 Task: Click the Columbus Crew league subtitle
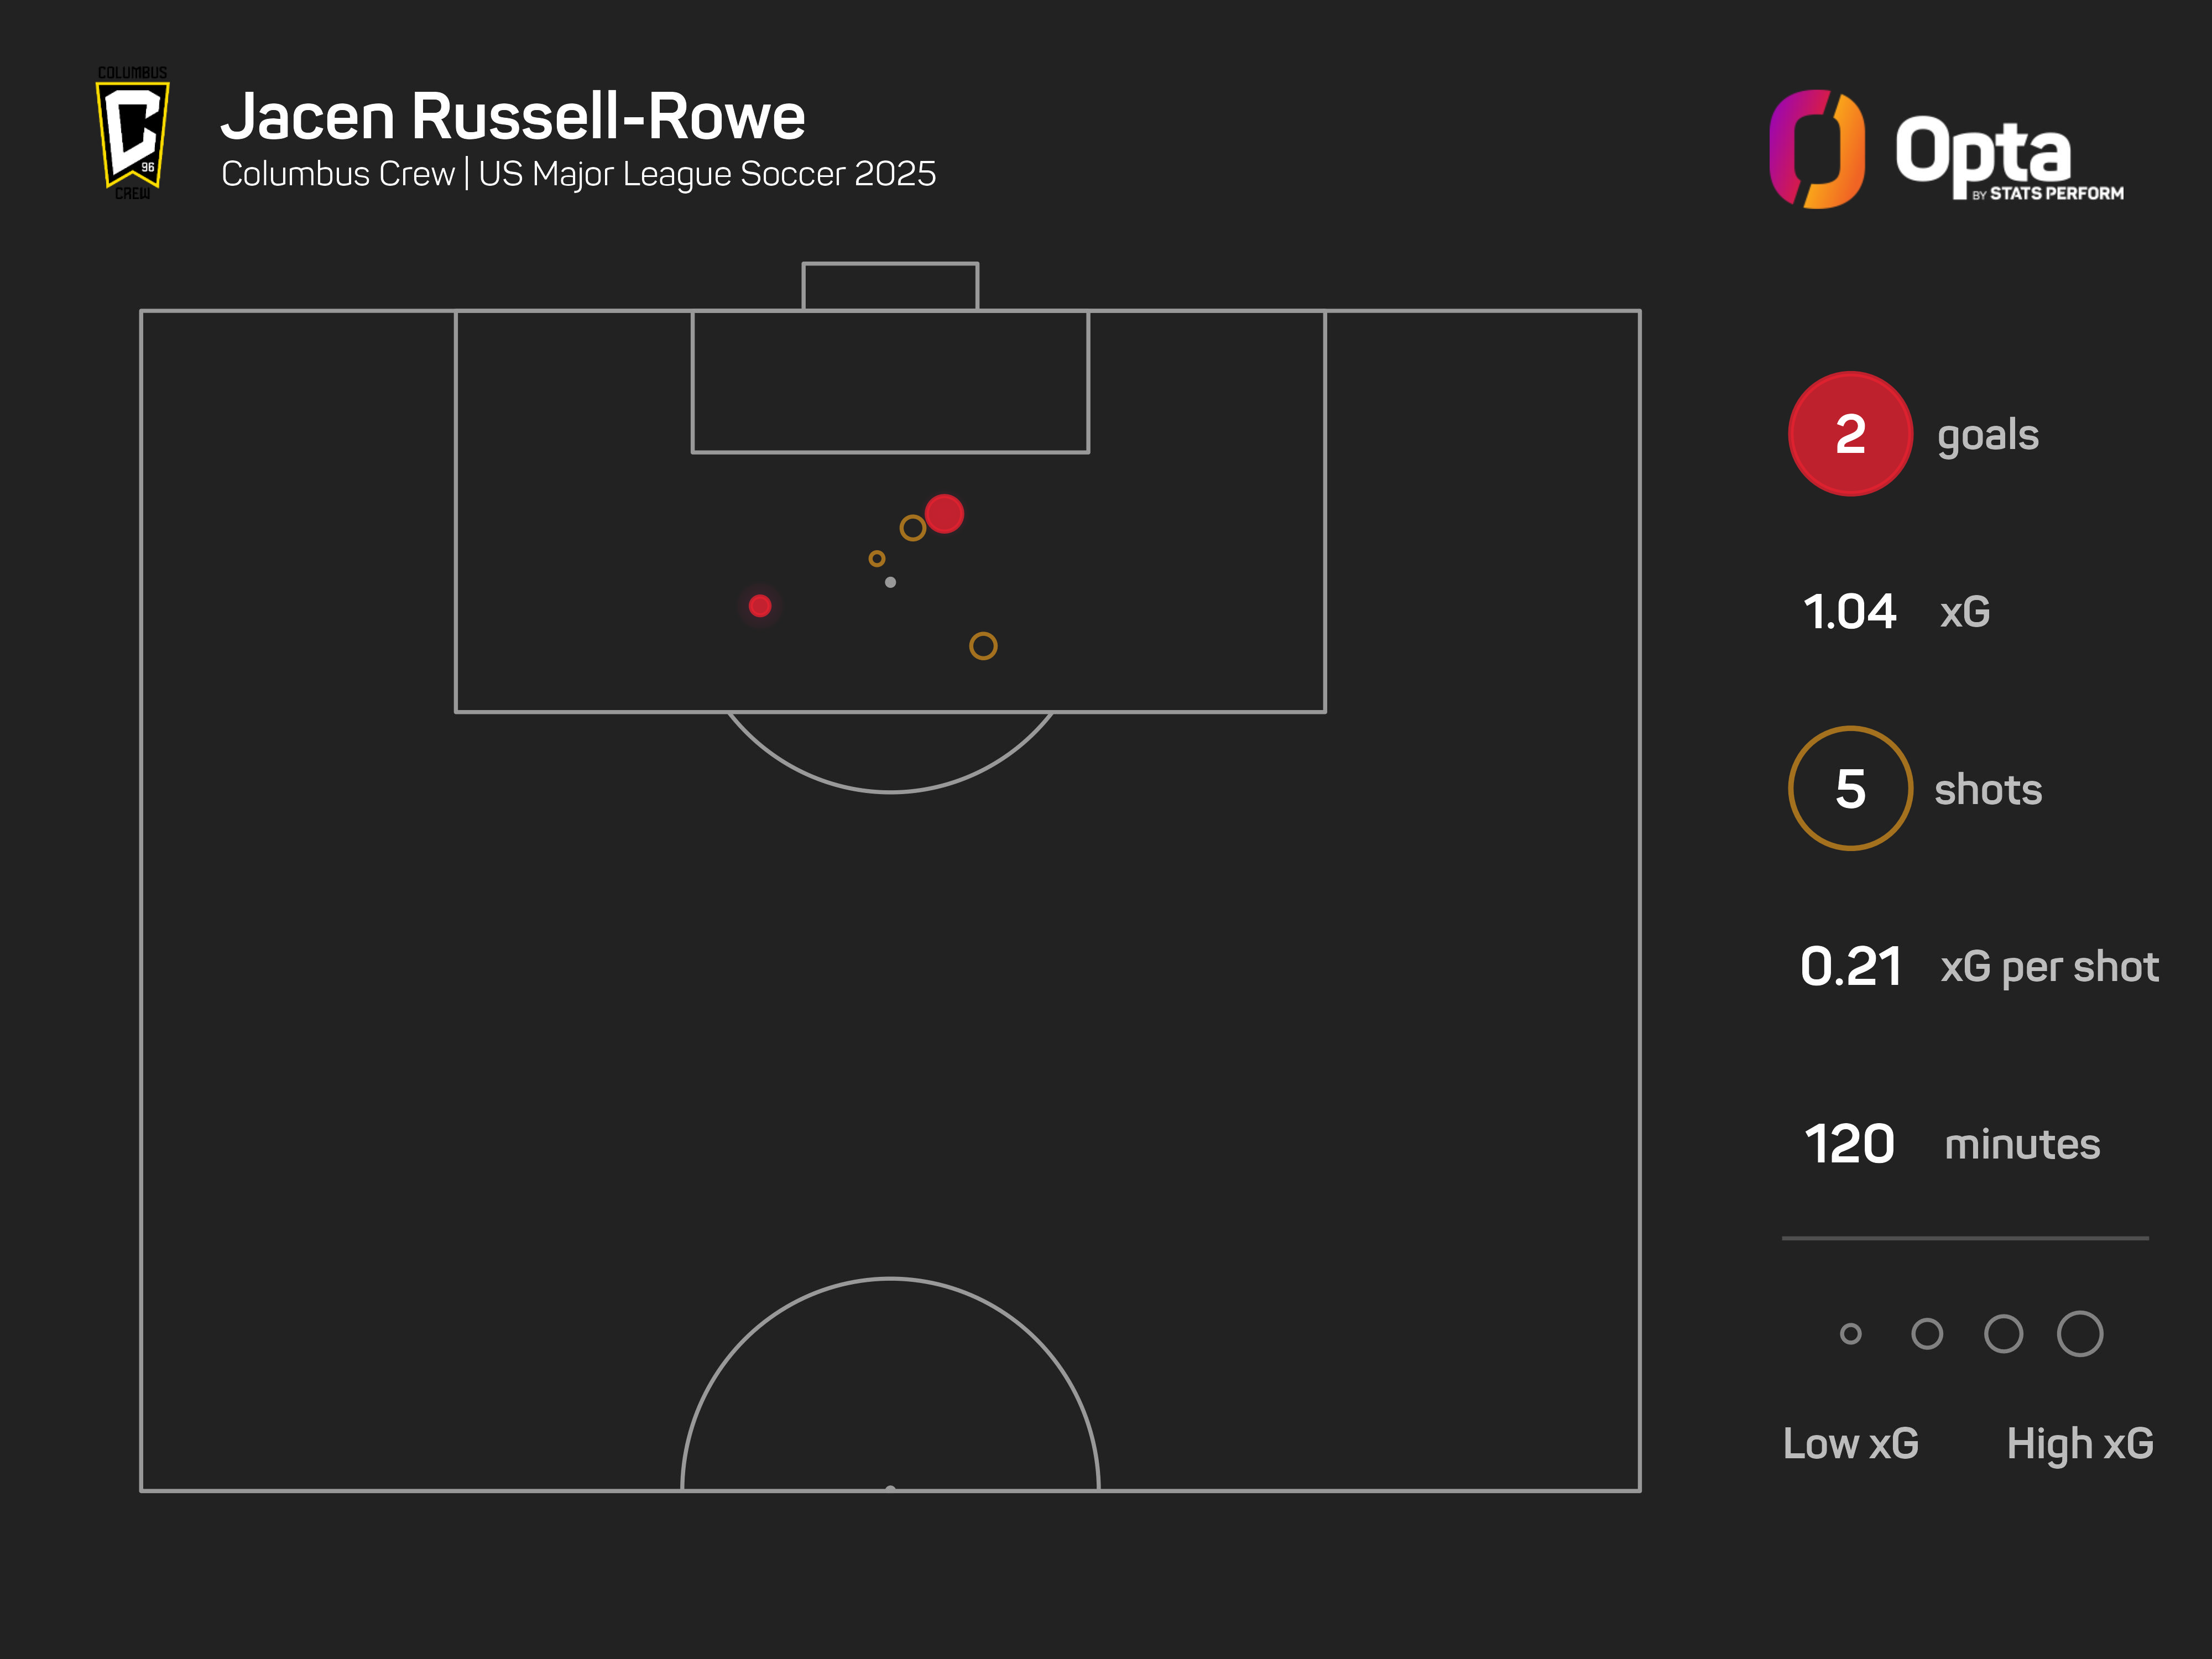(x=579, y=174)
